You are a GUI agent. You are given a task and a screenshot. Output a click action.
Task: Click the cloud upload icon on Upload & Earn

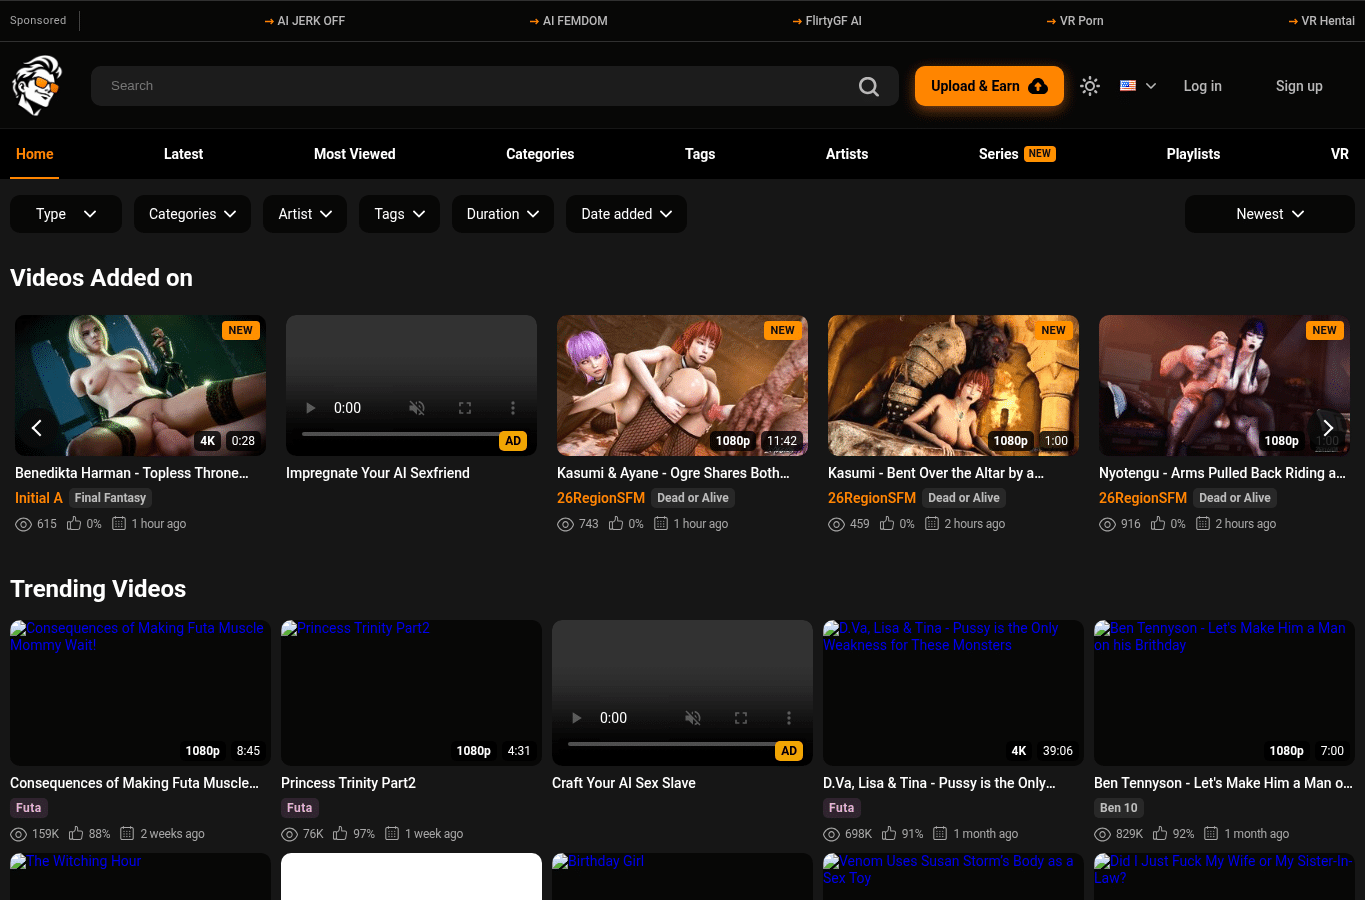point(1038,86)
